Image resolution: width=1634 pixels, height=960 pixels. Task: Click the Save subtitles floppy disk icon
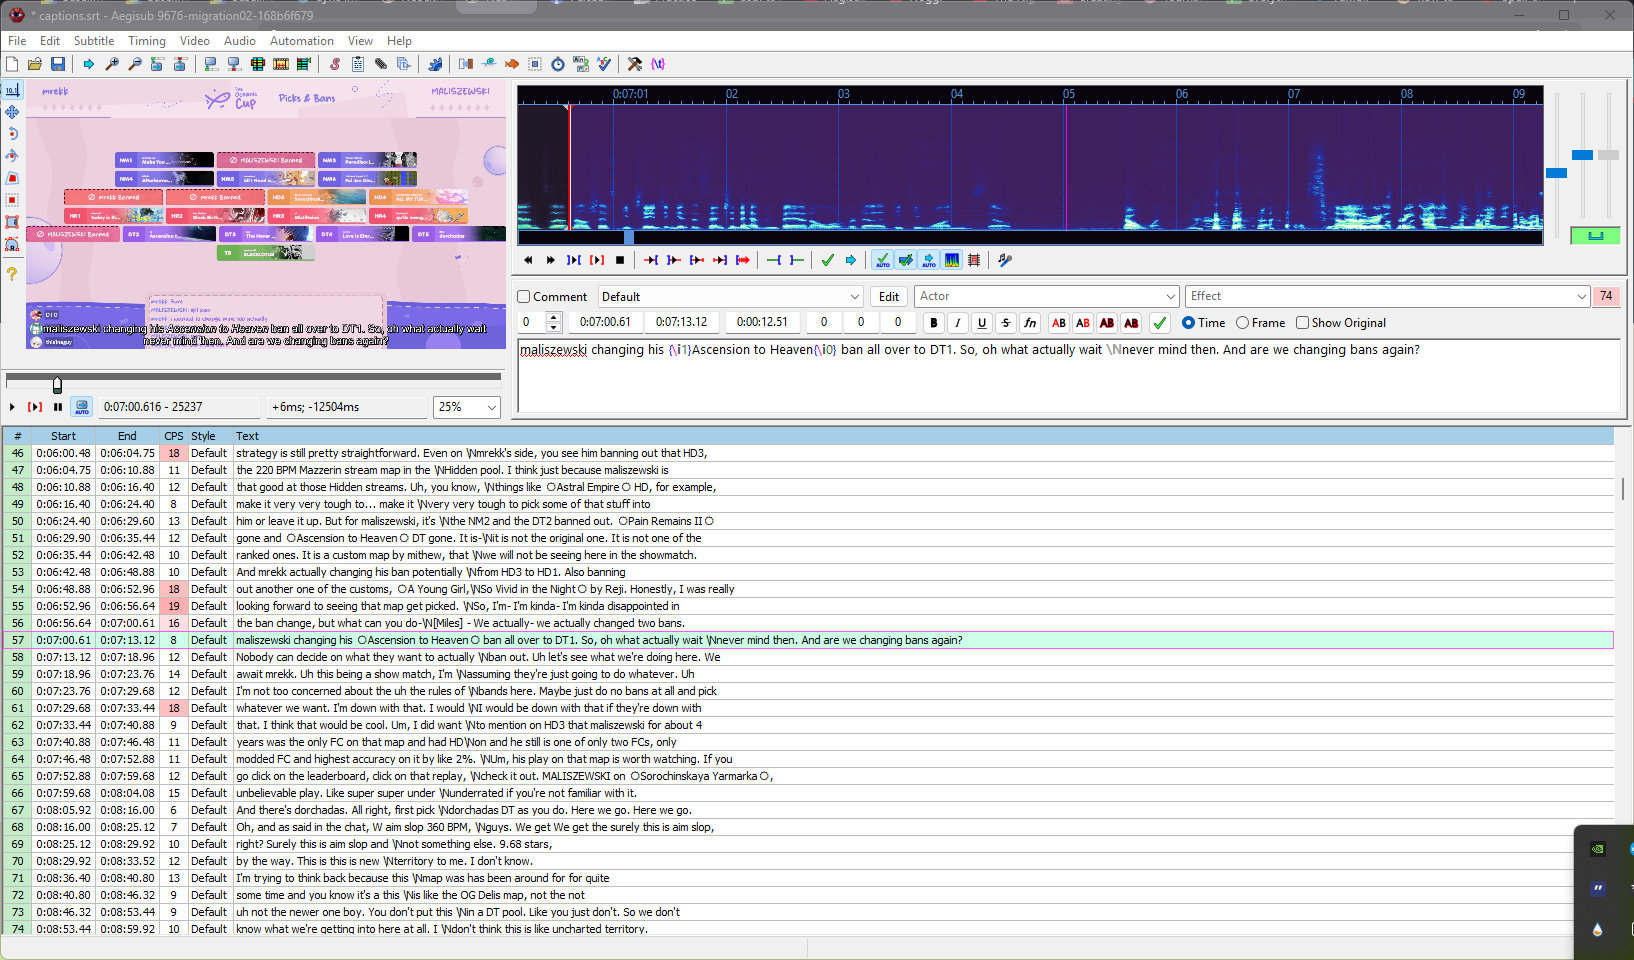click(58, 64)
